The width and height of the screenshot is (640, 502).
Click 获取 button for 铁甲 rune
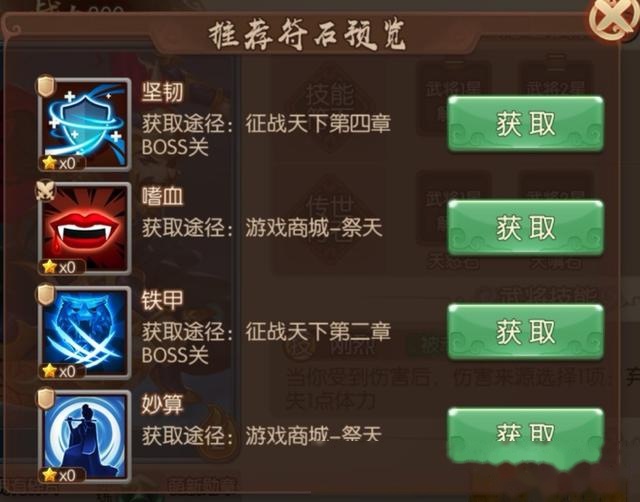coord(526,332)
